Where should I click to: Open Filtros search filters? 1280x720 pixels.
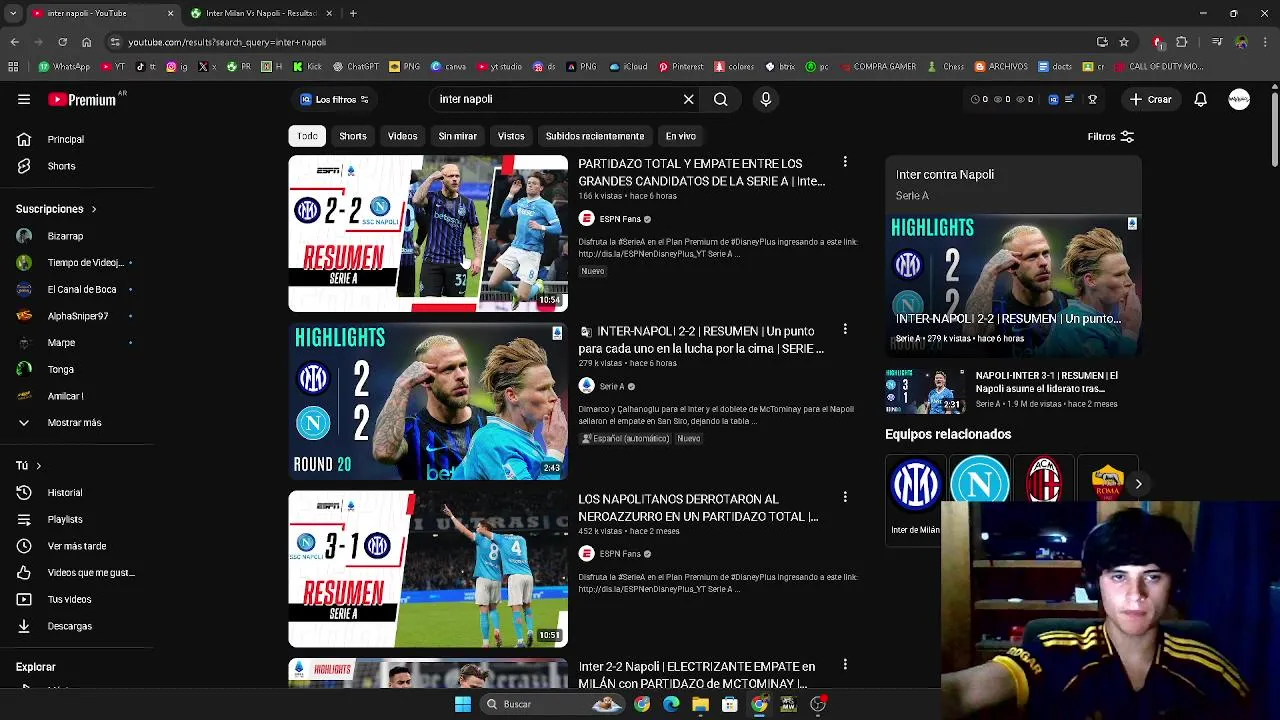(1110, 136)
